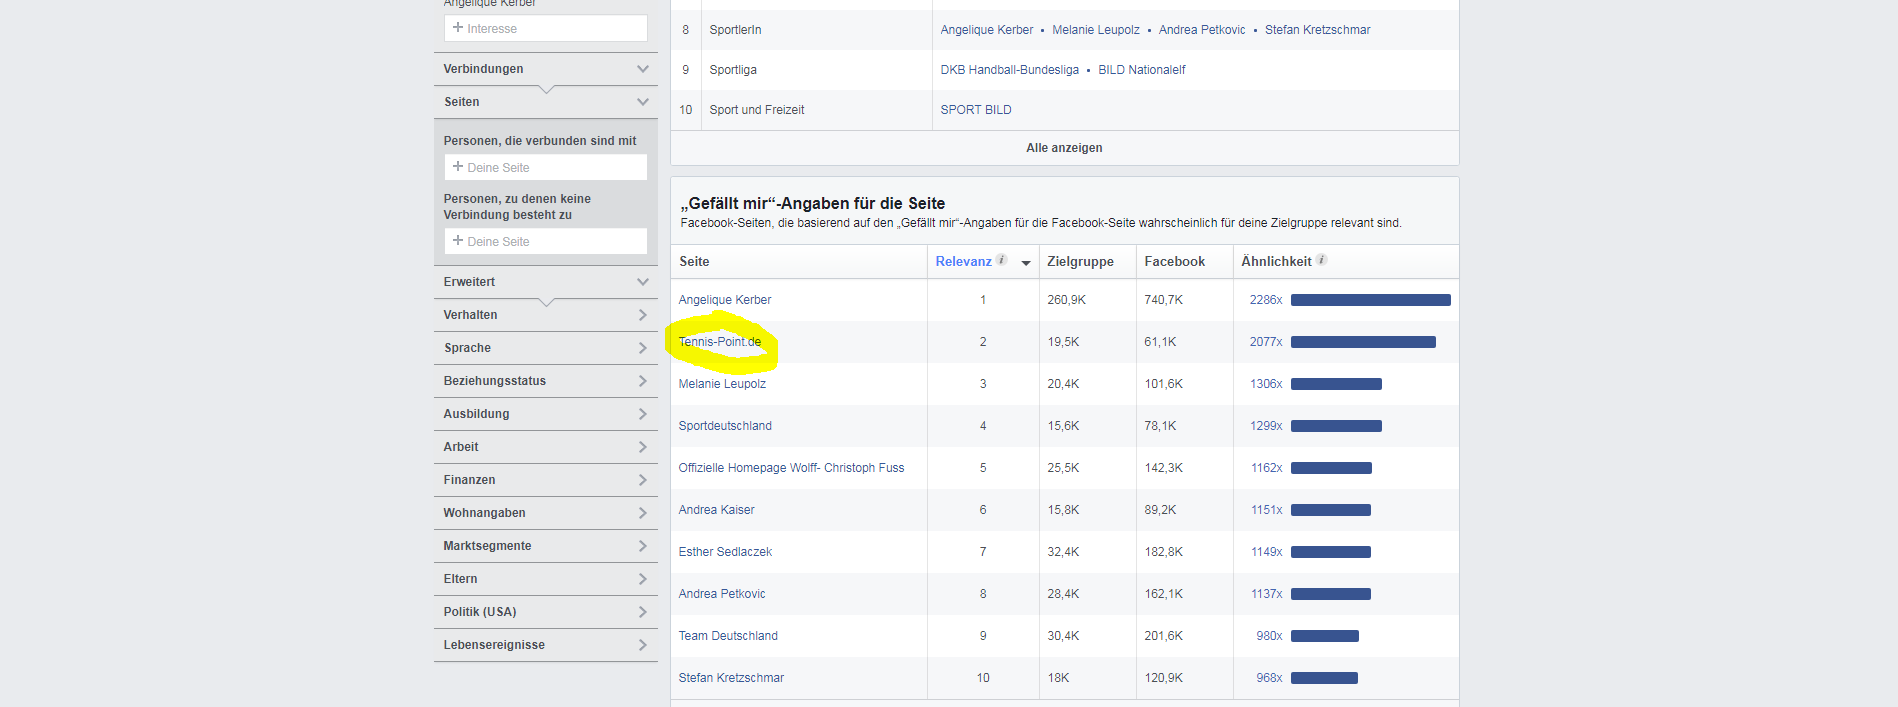The image size is (1898, 707).
Task: Click 2286x similarity bar for Angelique Kerber
Action: point(1371,300)
